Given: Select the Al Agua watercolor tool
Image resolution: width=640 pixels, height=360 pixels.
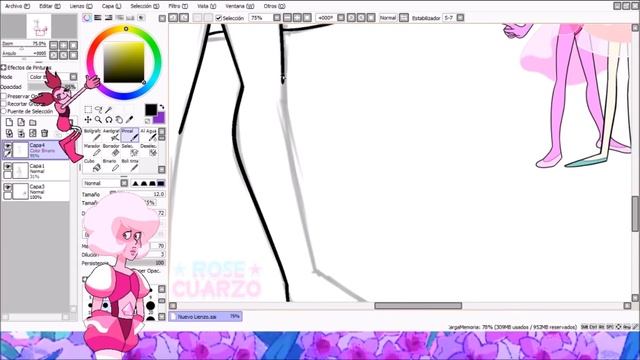Looking at the screenshot, I should [x=149, y=135].
